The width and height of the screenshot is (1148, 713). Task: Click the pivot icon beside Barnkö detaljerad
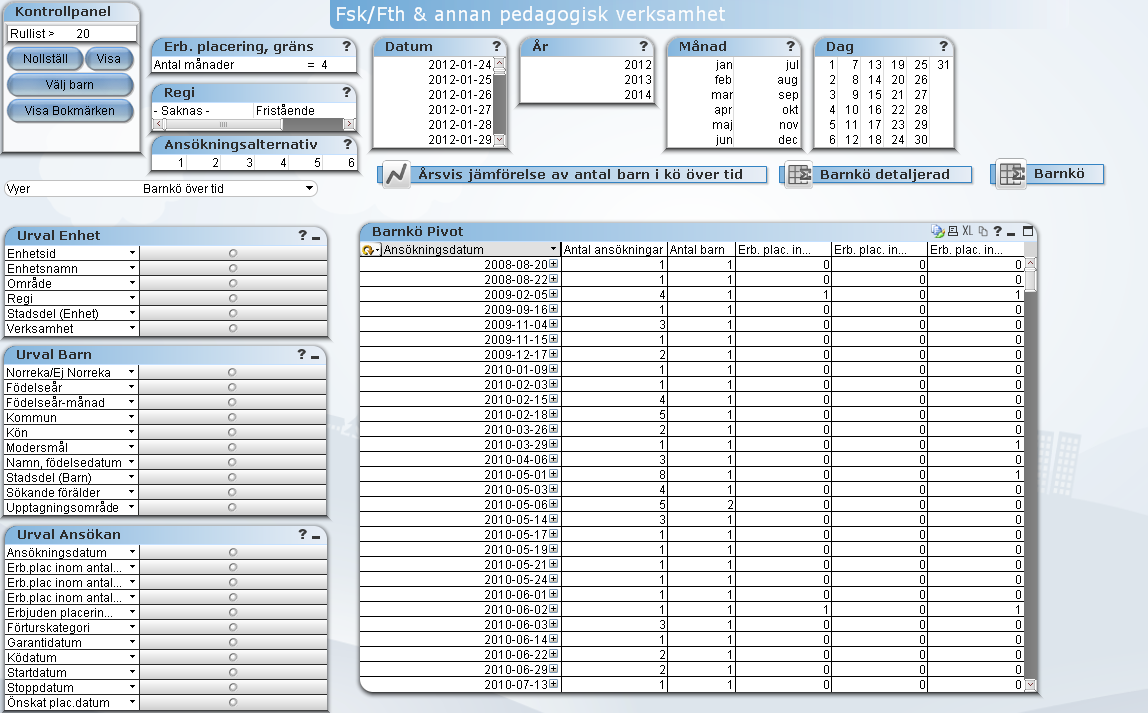799,174
